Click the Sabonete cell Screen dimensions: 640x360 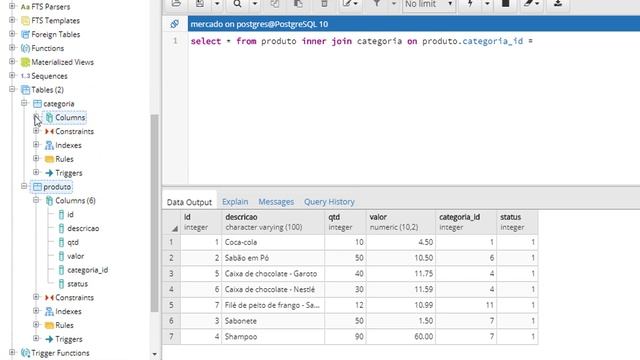tap(273, 321)
